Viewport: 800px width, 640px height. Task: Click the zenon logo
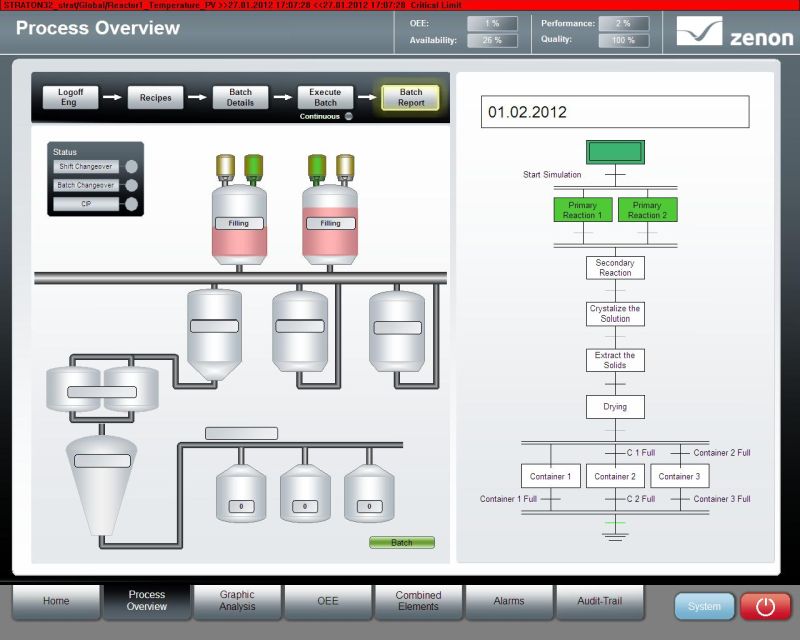pyautogui.click(x=734, y=32)
